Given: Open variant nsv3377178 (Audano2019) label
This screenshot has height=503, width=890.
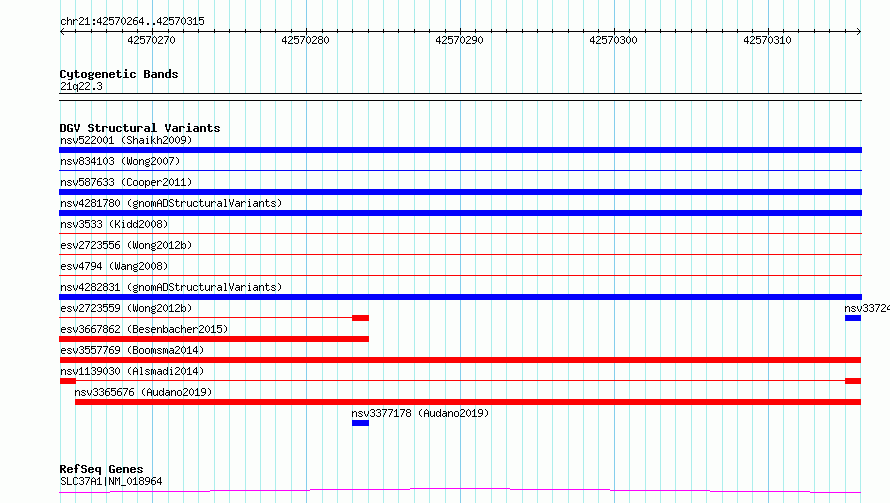Looking at the screenshot, I should coord(420,413).
